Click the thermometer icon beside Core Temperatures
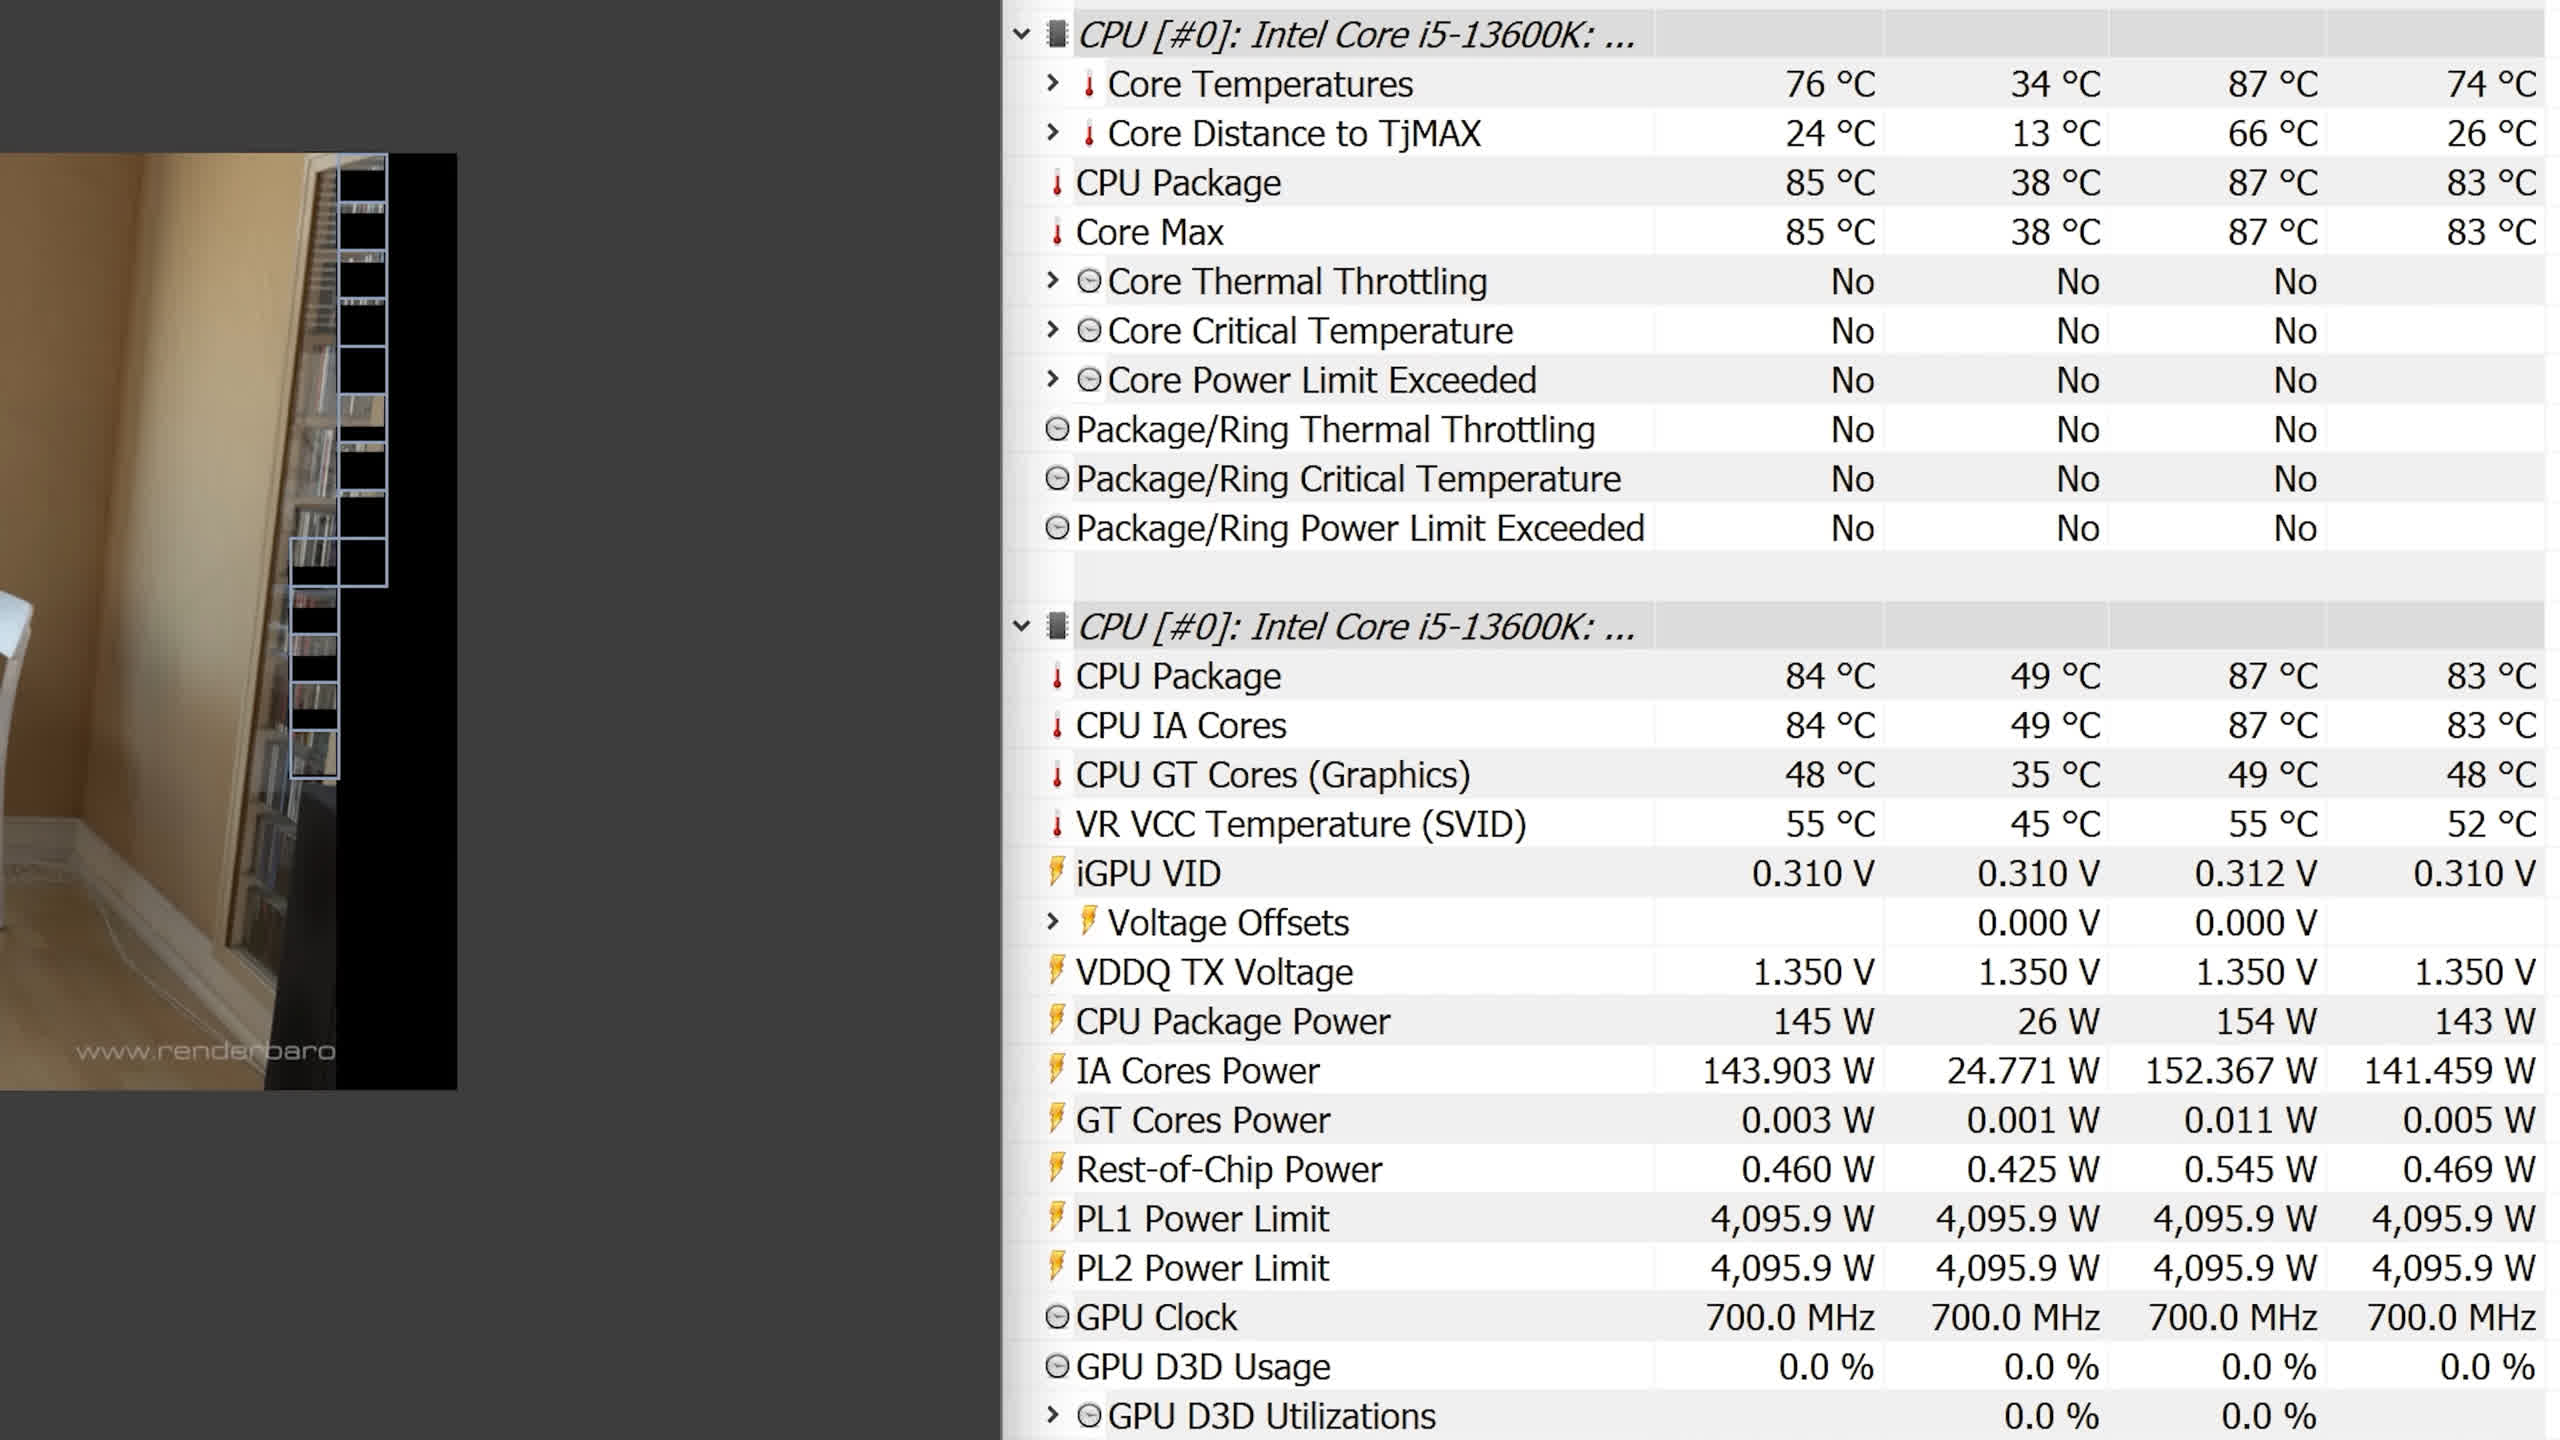 click(1089, 85)
